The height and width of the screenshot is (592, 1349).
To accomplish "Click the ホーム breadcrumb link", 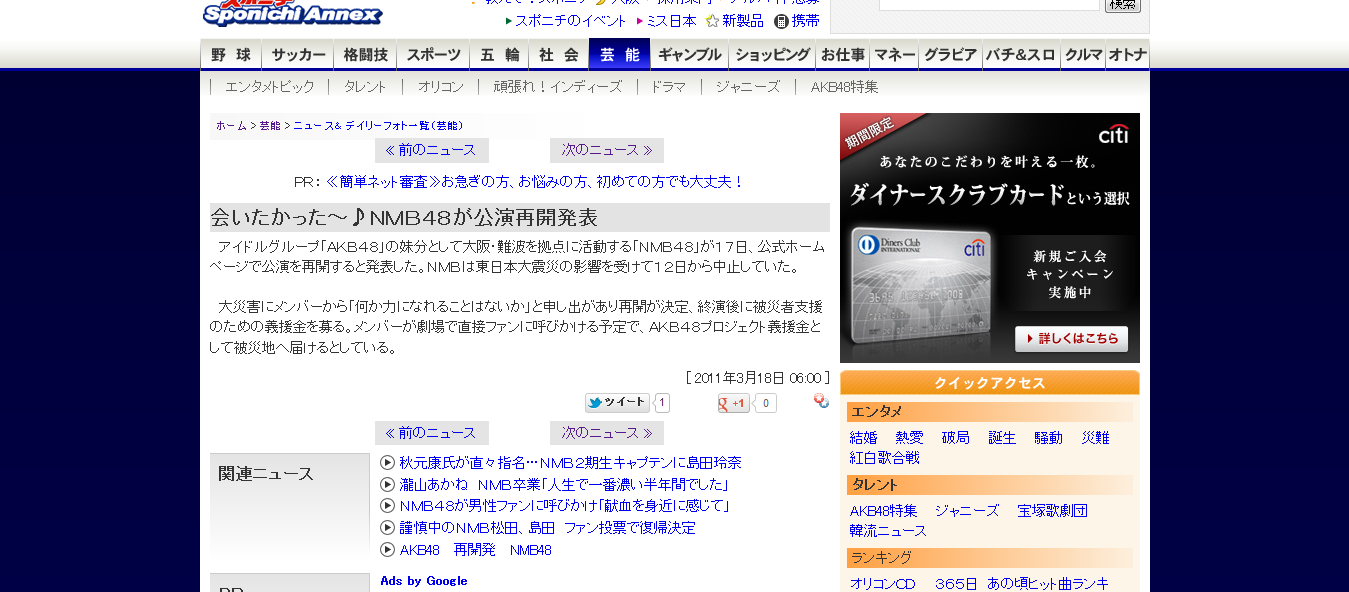I will tap(231, 126).
